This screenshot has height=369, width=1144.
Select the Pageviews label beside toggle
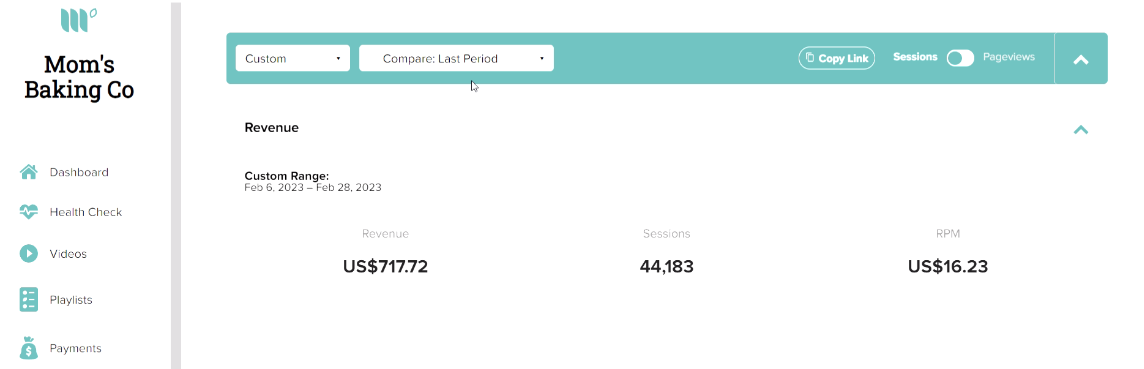coord(1008,57)
